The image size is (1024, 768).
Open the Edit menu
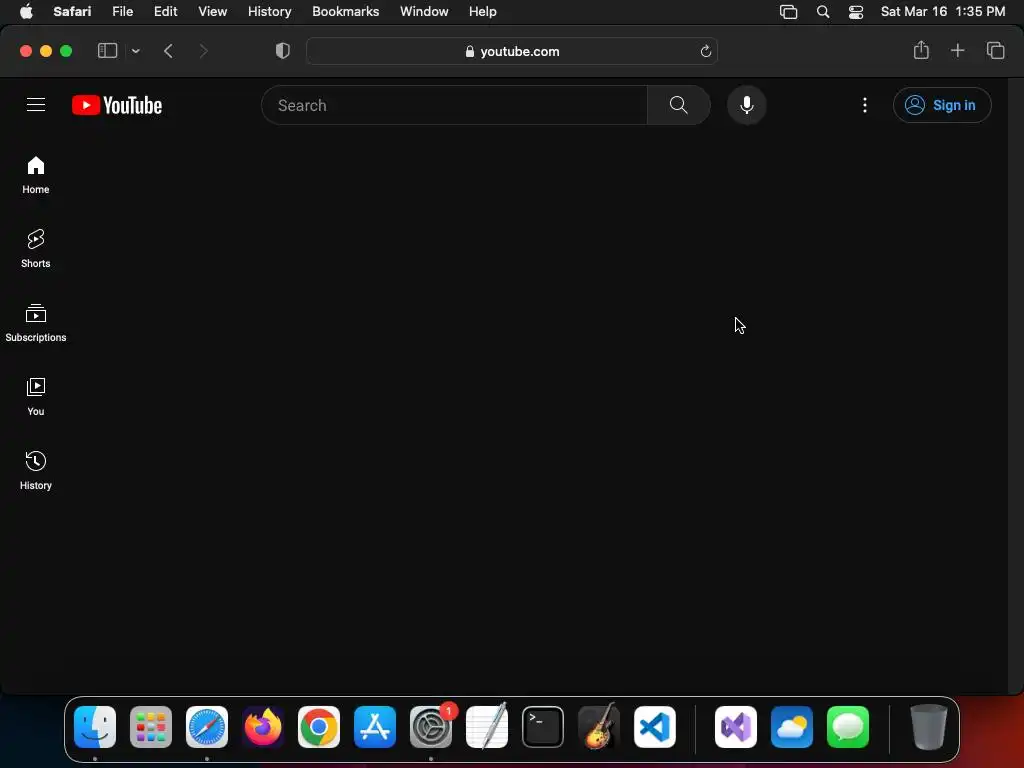pos(165,11)
